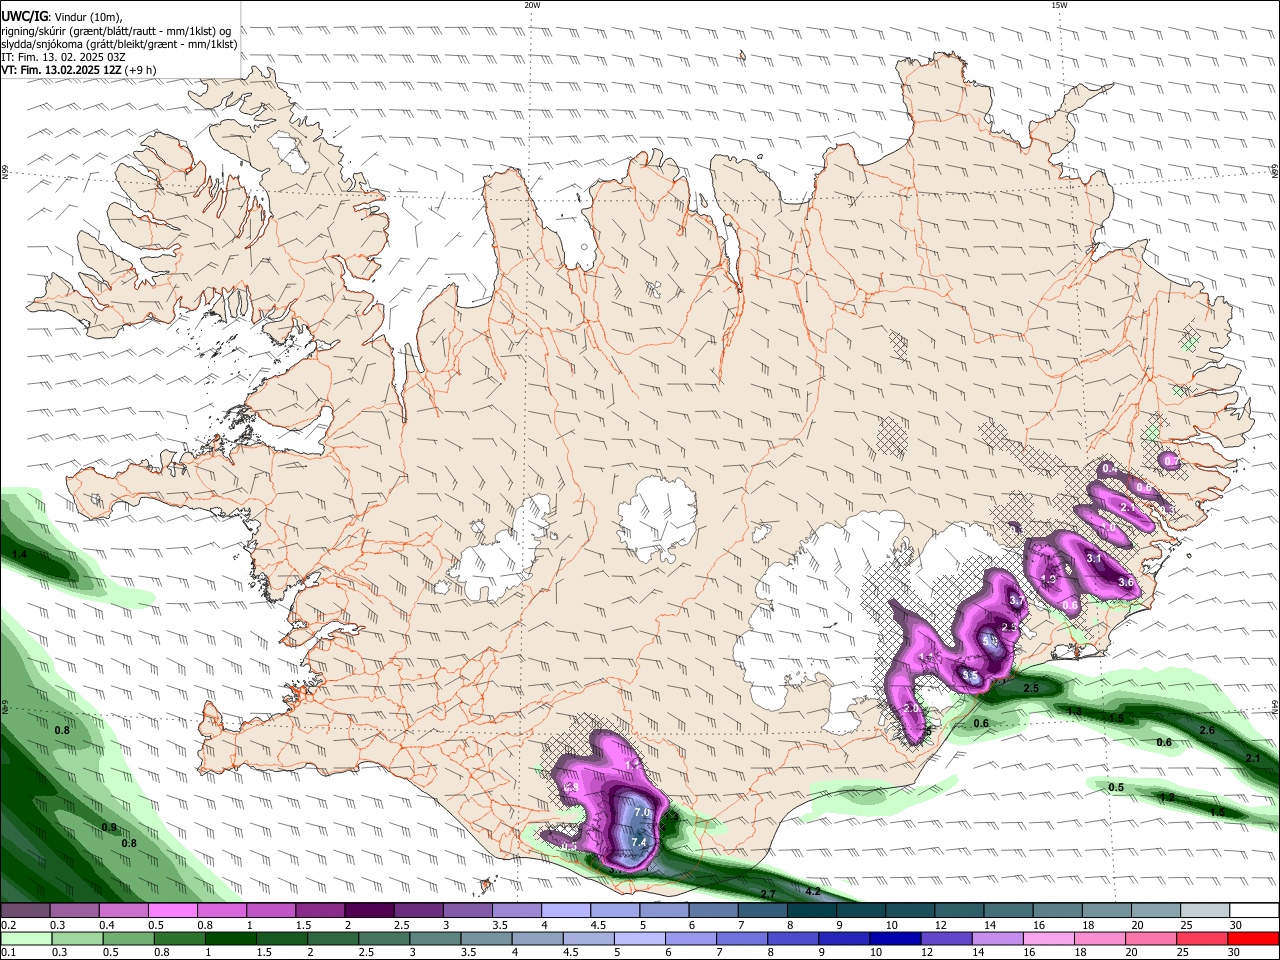Image resolution: width=1280 pixels, height=960 pixels.
Task: Click the rain value '1.2' over the sea
Action: (1166, 797)
